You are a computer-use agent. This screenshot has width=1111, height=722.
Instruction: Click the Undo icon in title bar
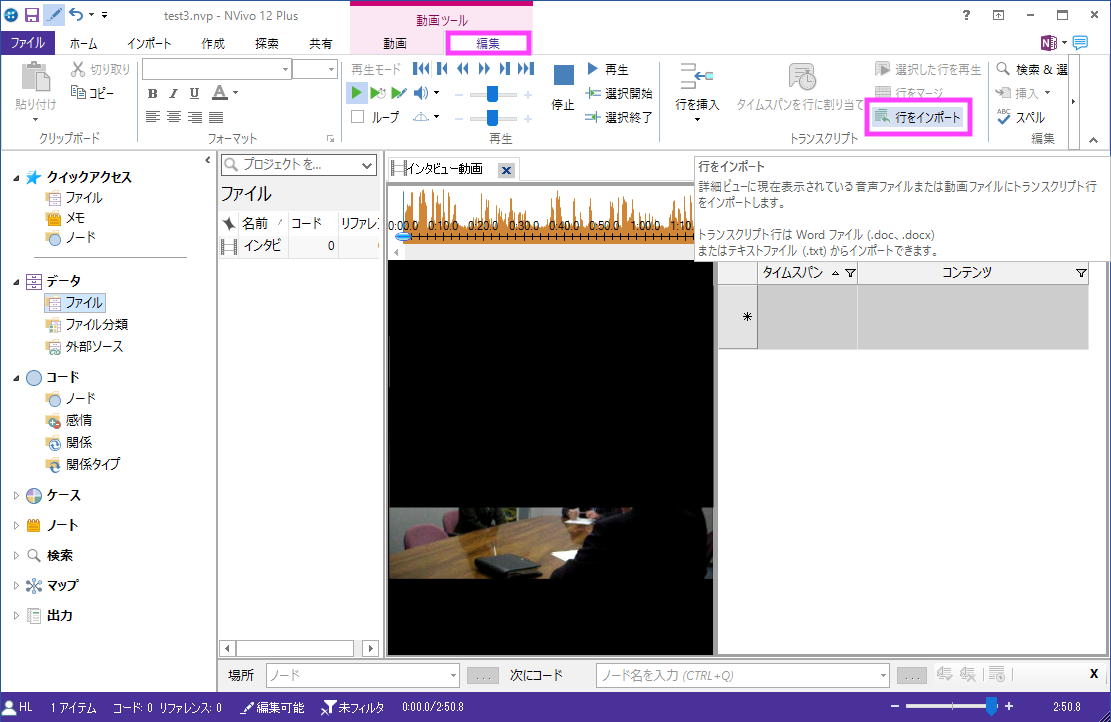(75, 15)
